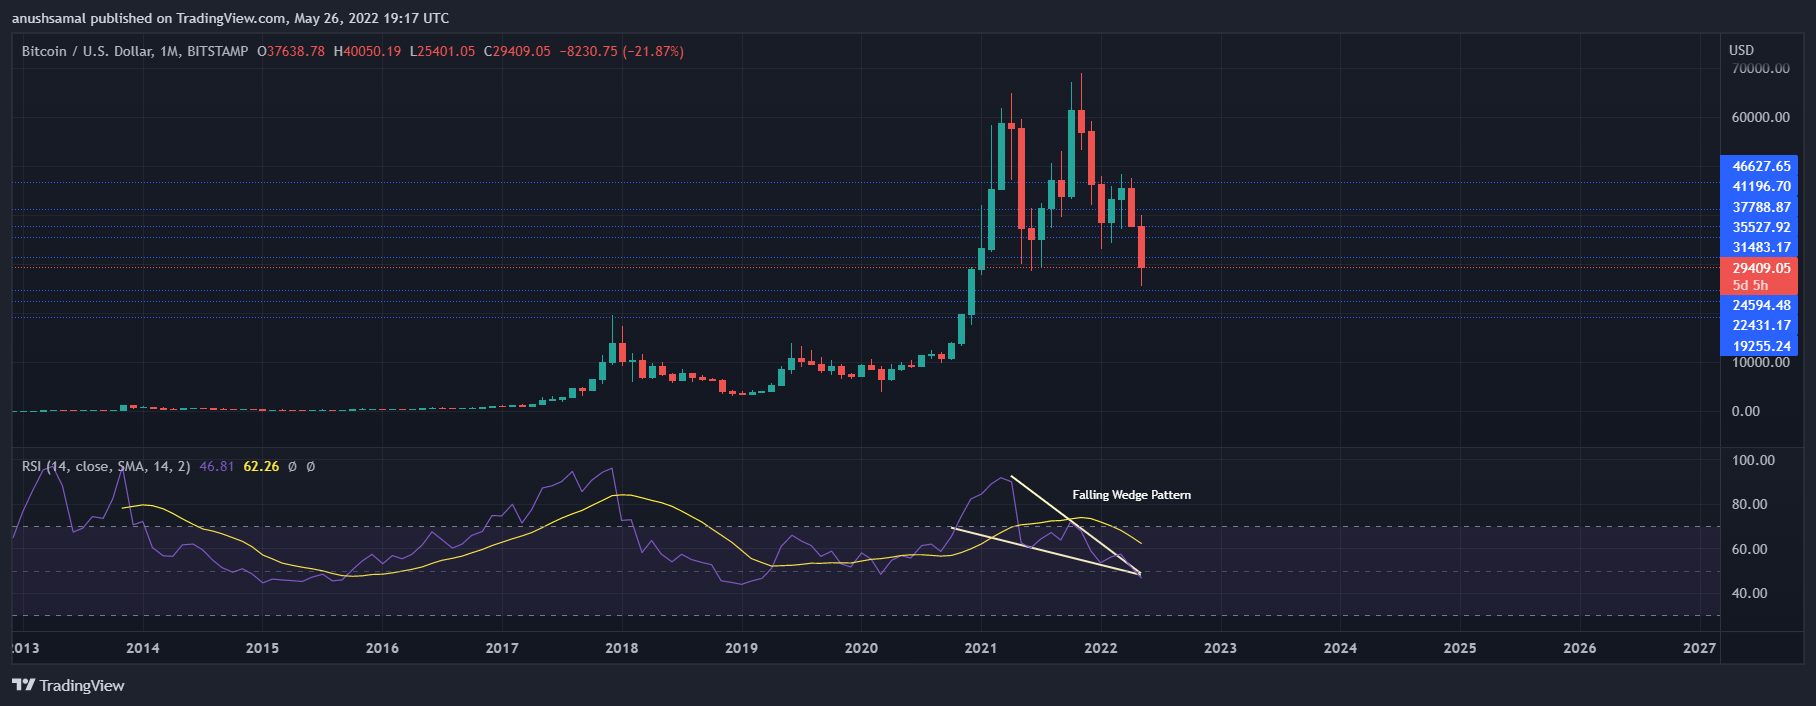Click the TradingView logo at bottom left
Viewport: 1816px width, 706px height.
click(68, 685)
